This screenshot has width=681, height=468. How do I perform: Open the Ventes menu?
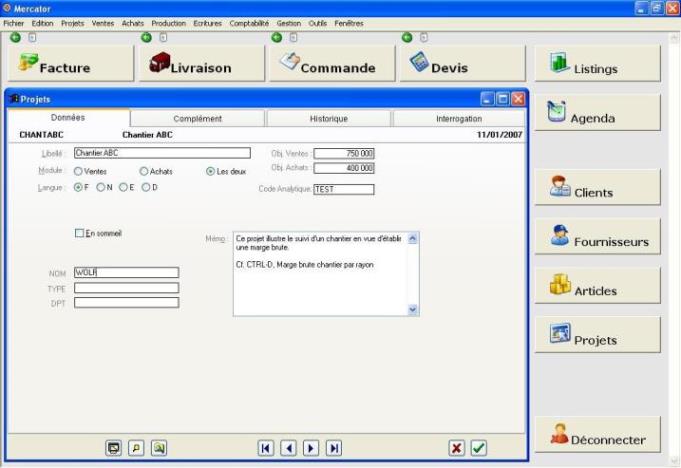coord(103,23)
